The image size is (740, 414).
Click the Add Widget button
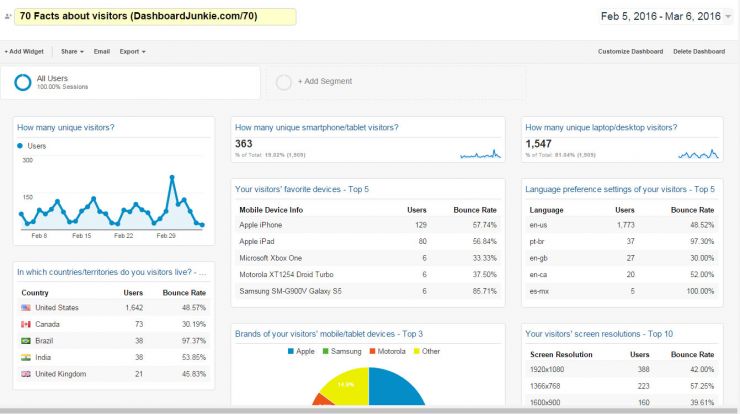pyautogui.click(x=24, y=51)
